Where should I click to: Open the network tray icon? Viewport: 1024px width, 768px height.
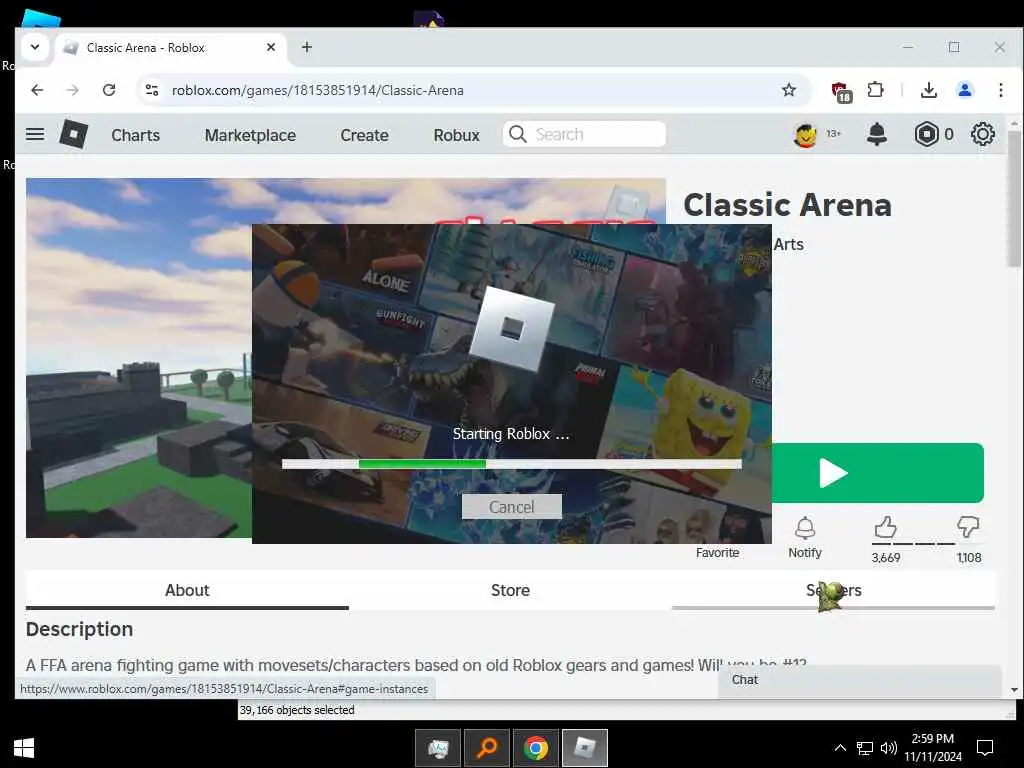(865, 748)
